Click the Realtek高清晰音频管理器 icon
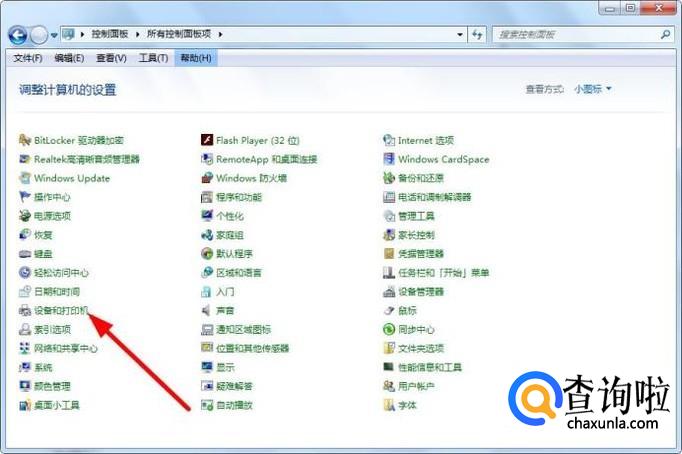Viewport: 682px width, 454px height. click(25, 159)
